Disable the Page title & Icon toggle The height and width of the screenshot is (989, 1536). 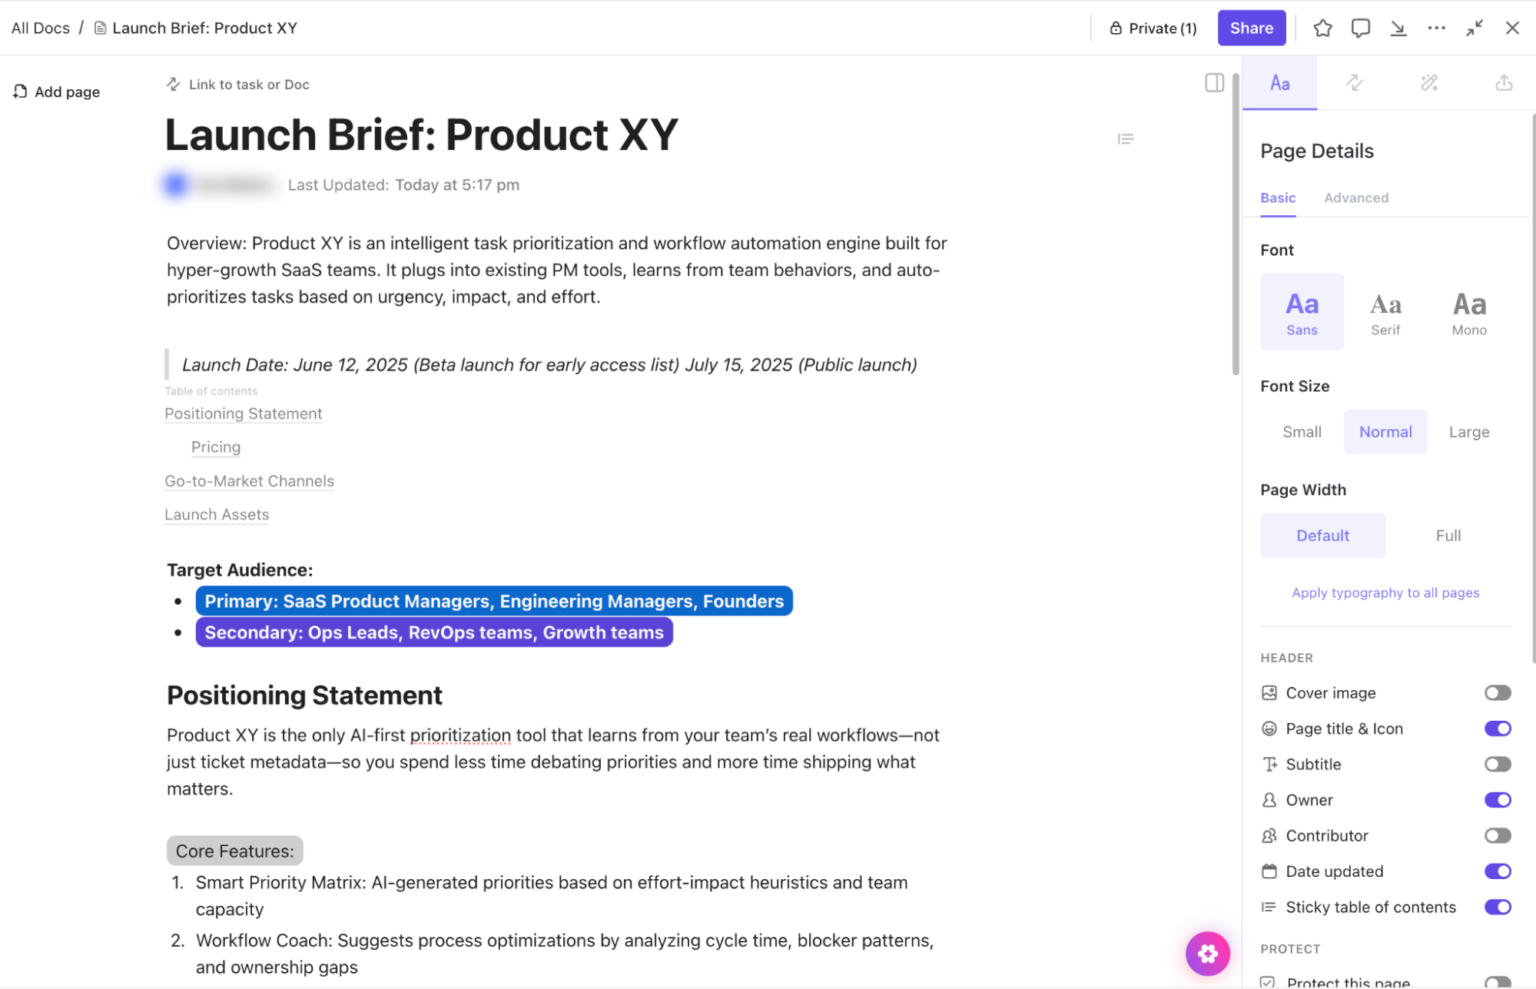[x=1497, y=728]
